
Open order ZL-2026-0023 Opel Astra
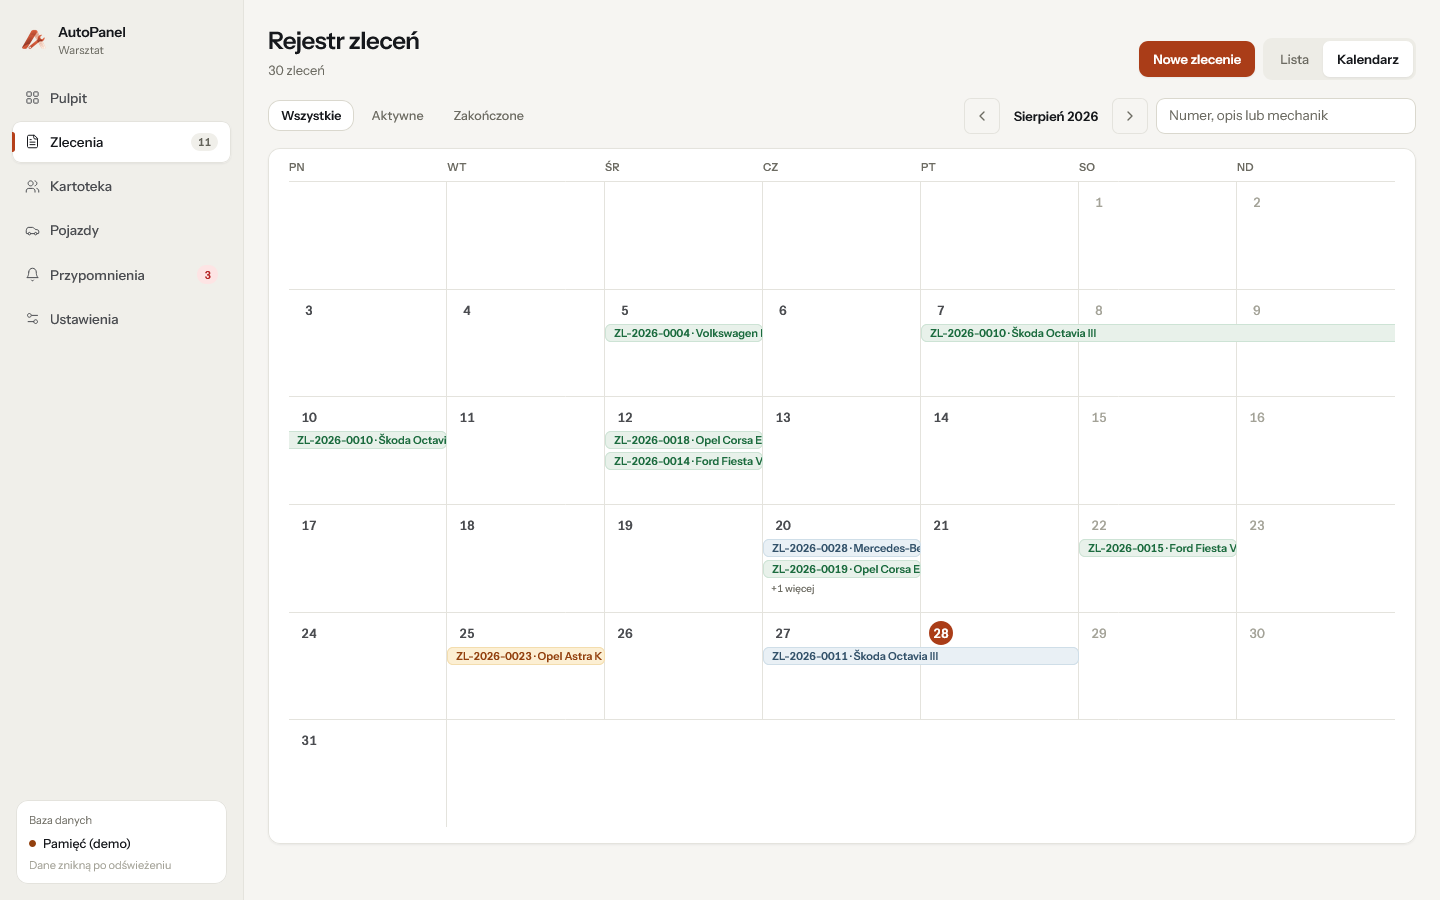pyautogui.click(x=526, y=656)
